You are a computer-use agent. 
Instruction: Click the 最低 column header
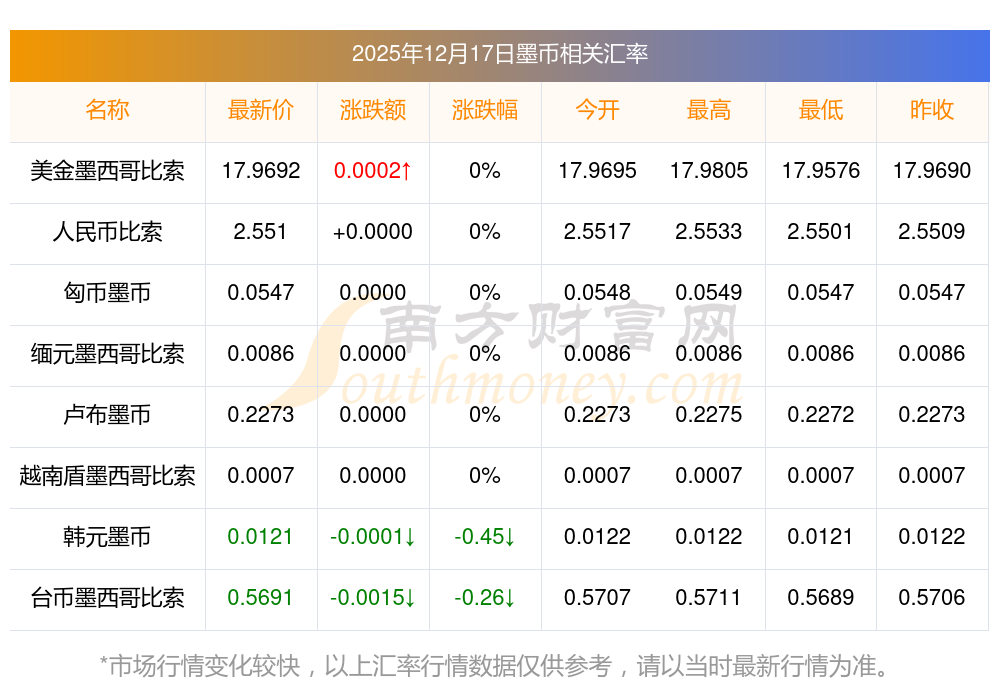(821, 110)
